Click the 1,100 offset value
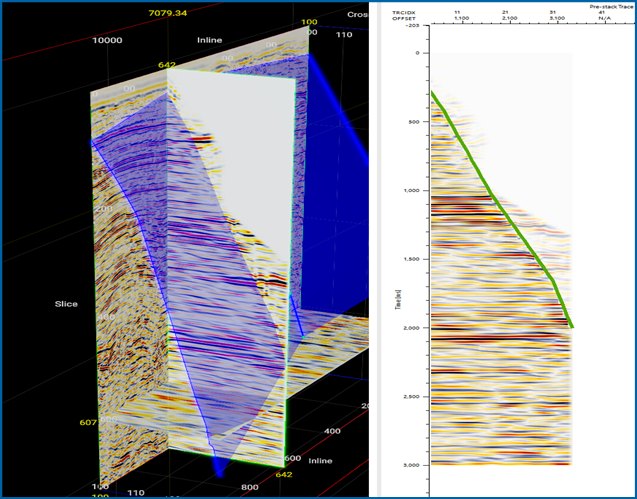Image resolution: width=637 pixels, height=499 pixels. 462,19
